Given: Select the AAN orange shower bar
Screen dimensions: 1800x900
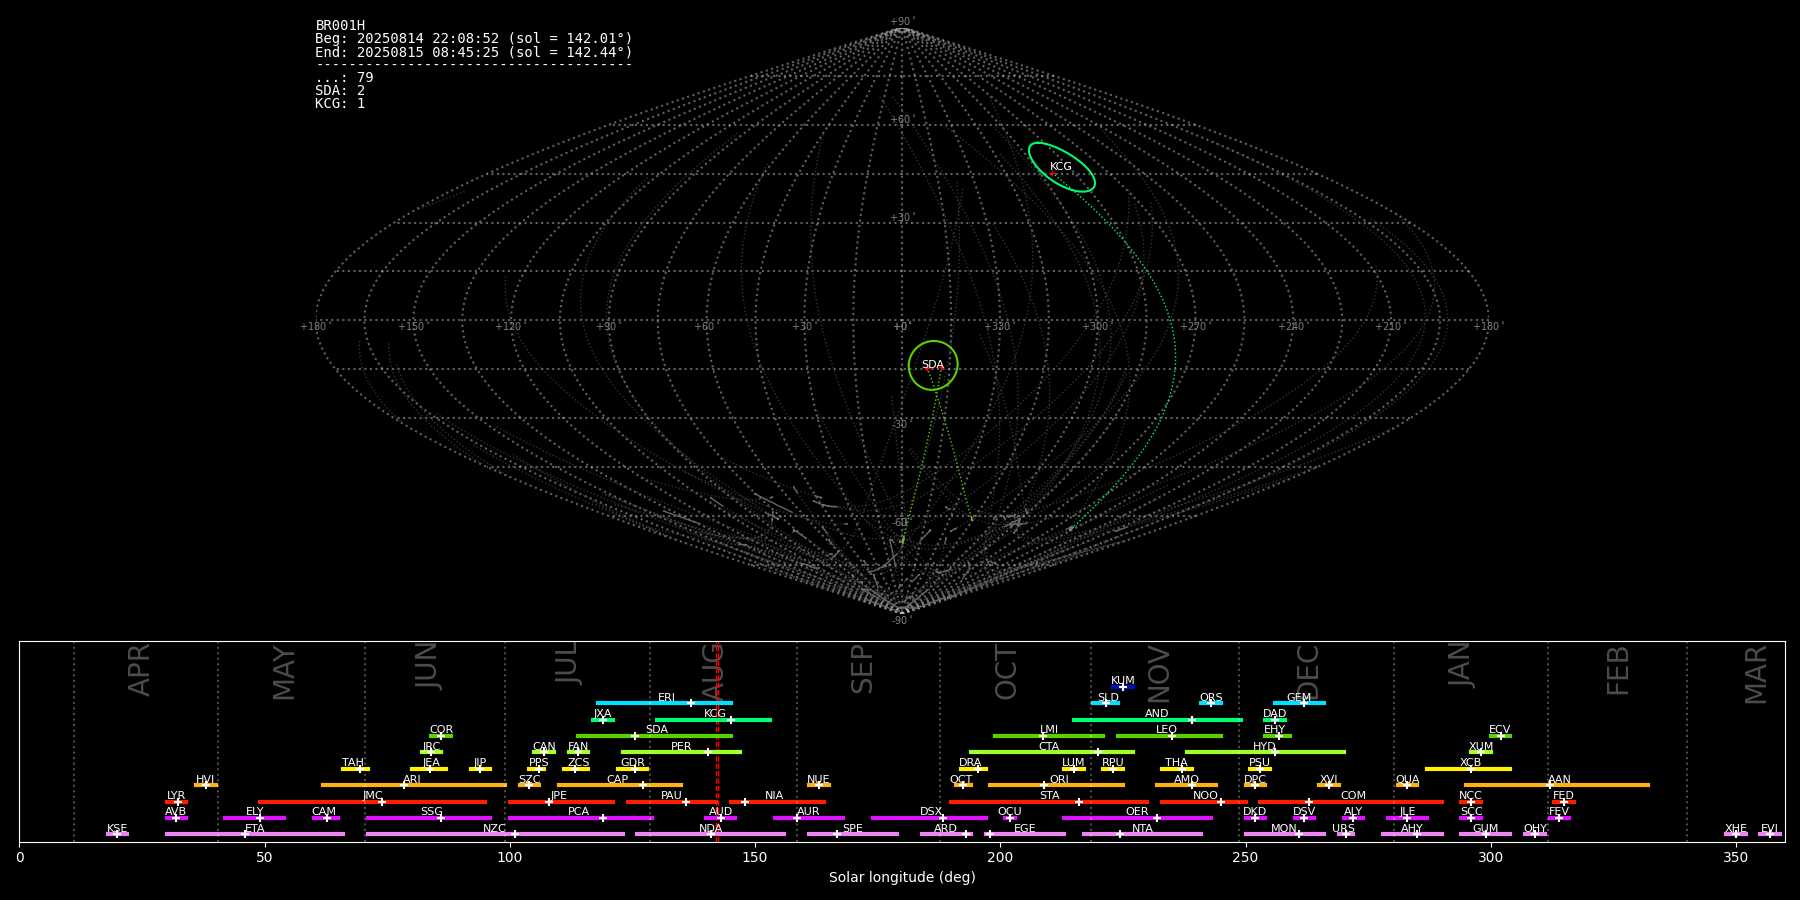Looking at the screenshot, I should (x=1557, y=785).
